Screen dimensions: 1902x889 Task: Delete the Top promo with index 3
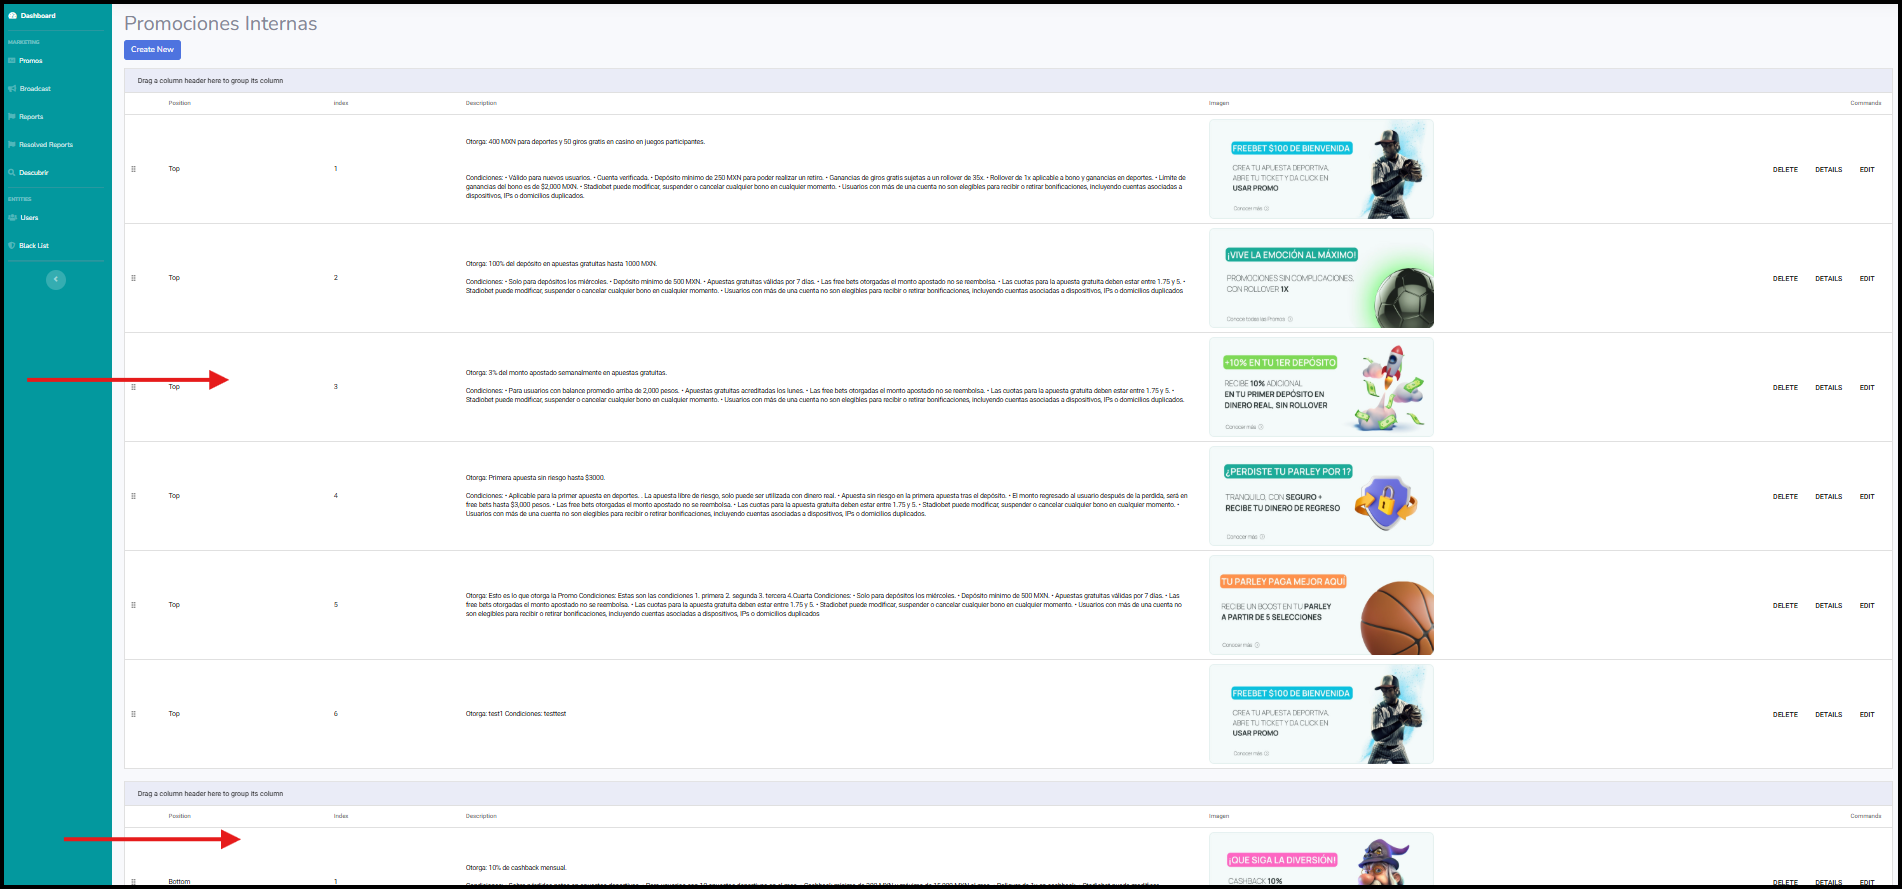[1785, 388]
